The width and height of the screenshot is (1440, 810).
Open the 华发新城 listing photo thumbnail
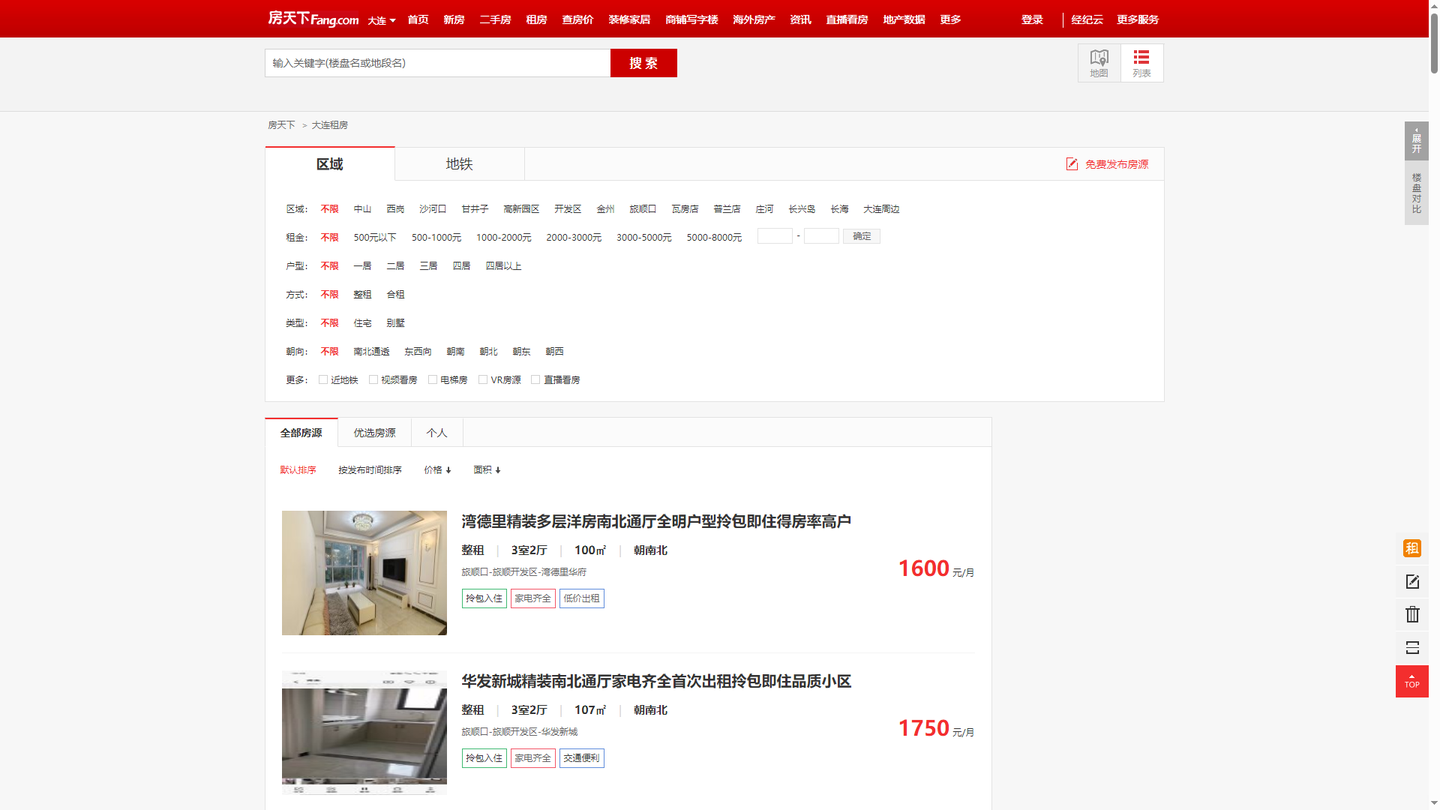pyautogui.click(x=364, y=733)
